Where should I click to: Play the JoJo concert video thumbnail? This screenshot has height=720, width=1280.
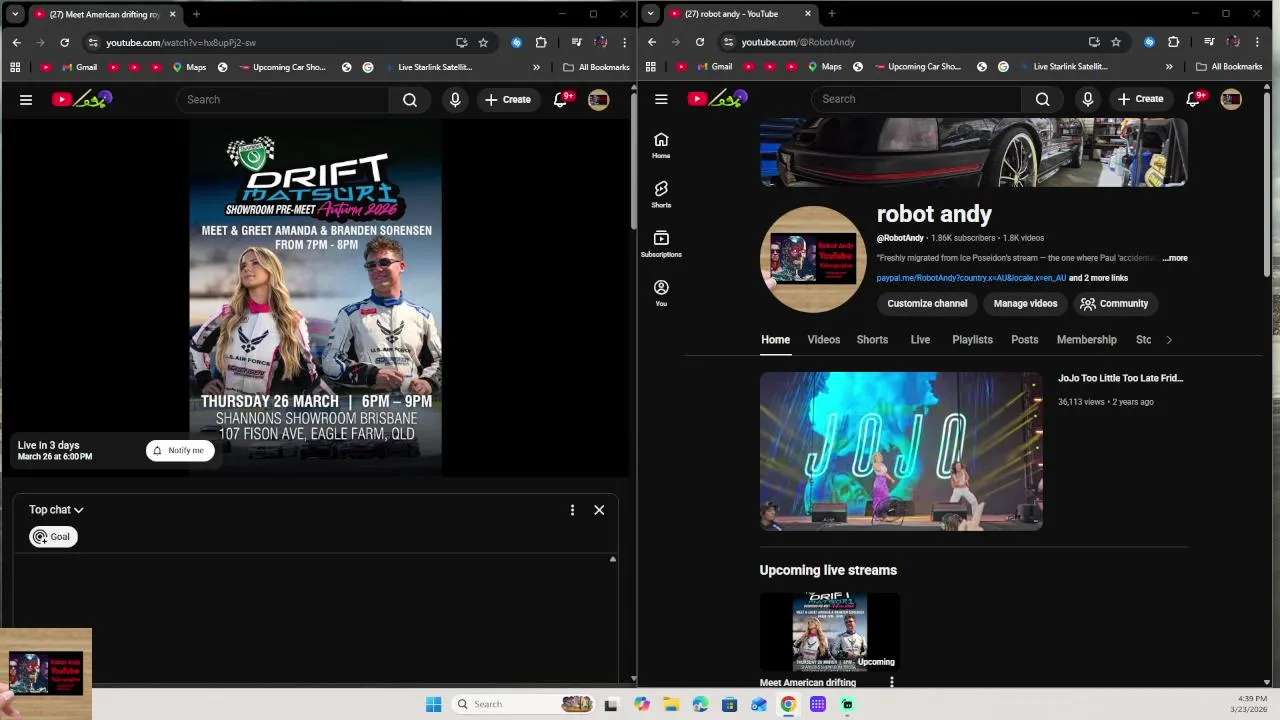(901, 451)
